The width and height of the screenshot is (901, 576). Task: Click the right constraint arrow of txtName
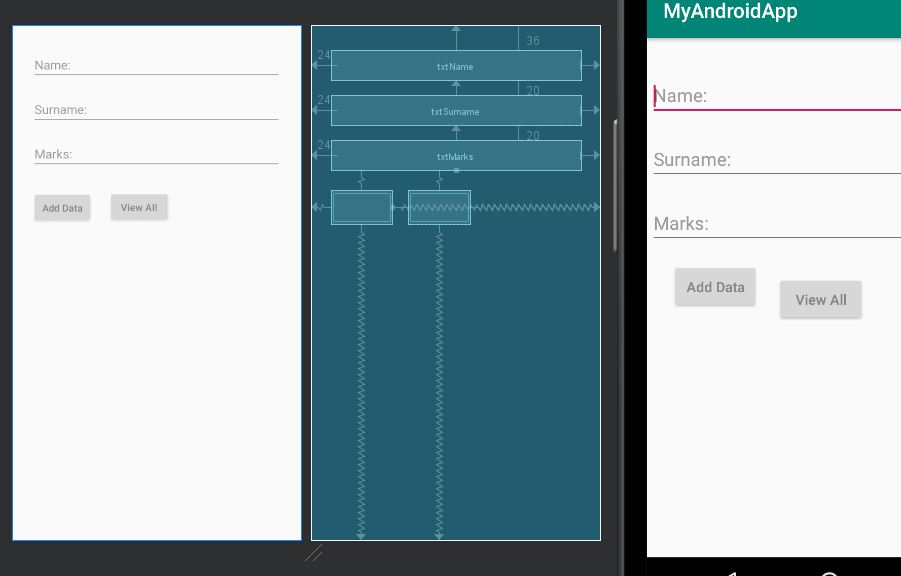596,65
